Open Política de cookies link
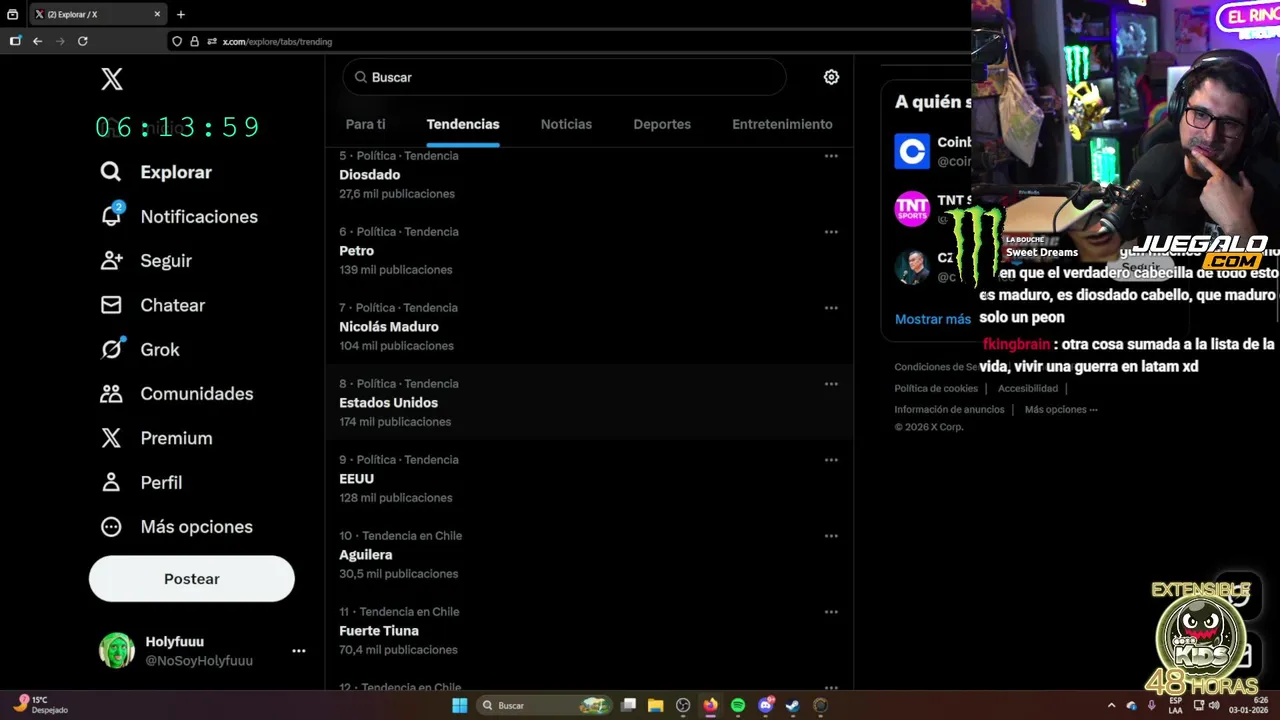Image resolution: width=1280 pixels, height=720 pixels. (x=936, y=388)
